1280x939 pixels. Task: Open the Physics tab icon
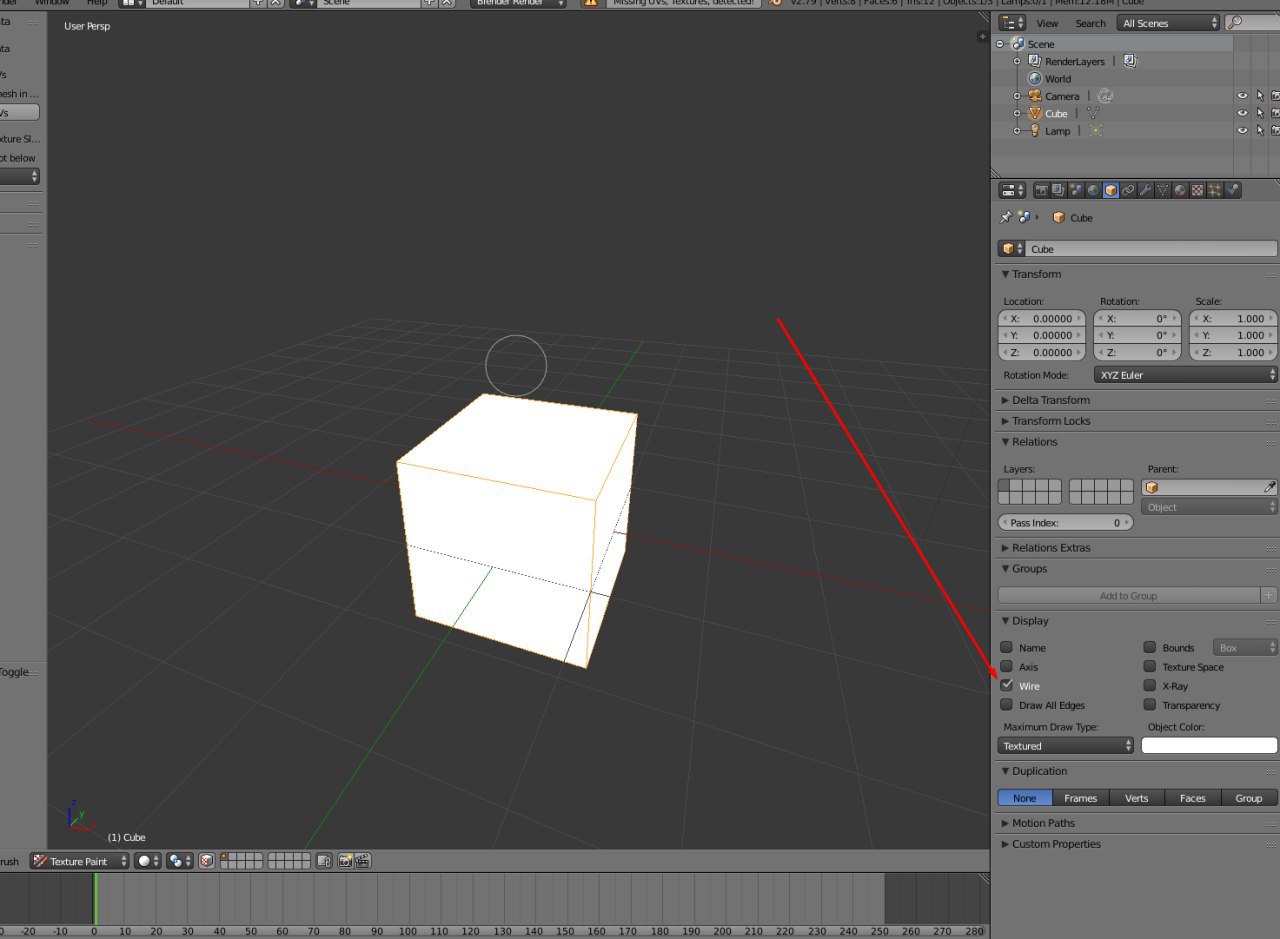[1233, 190]
